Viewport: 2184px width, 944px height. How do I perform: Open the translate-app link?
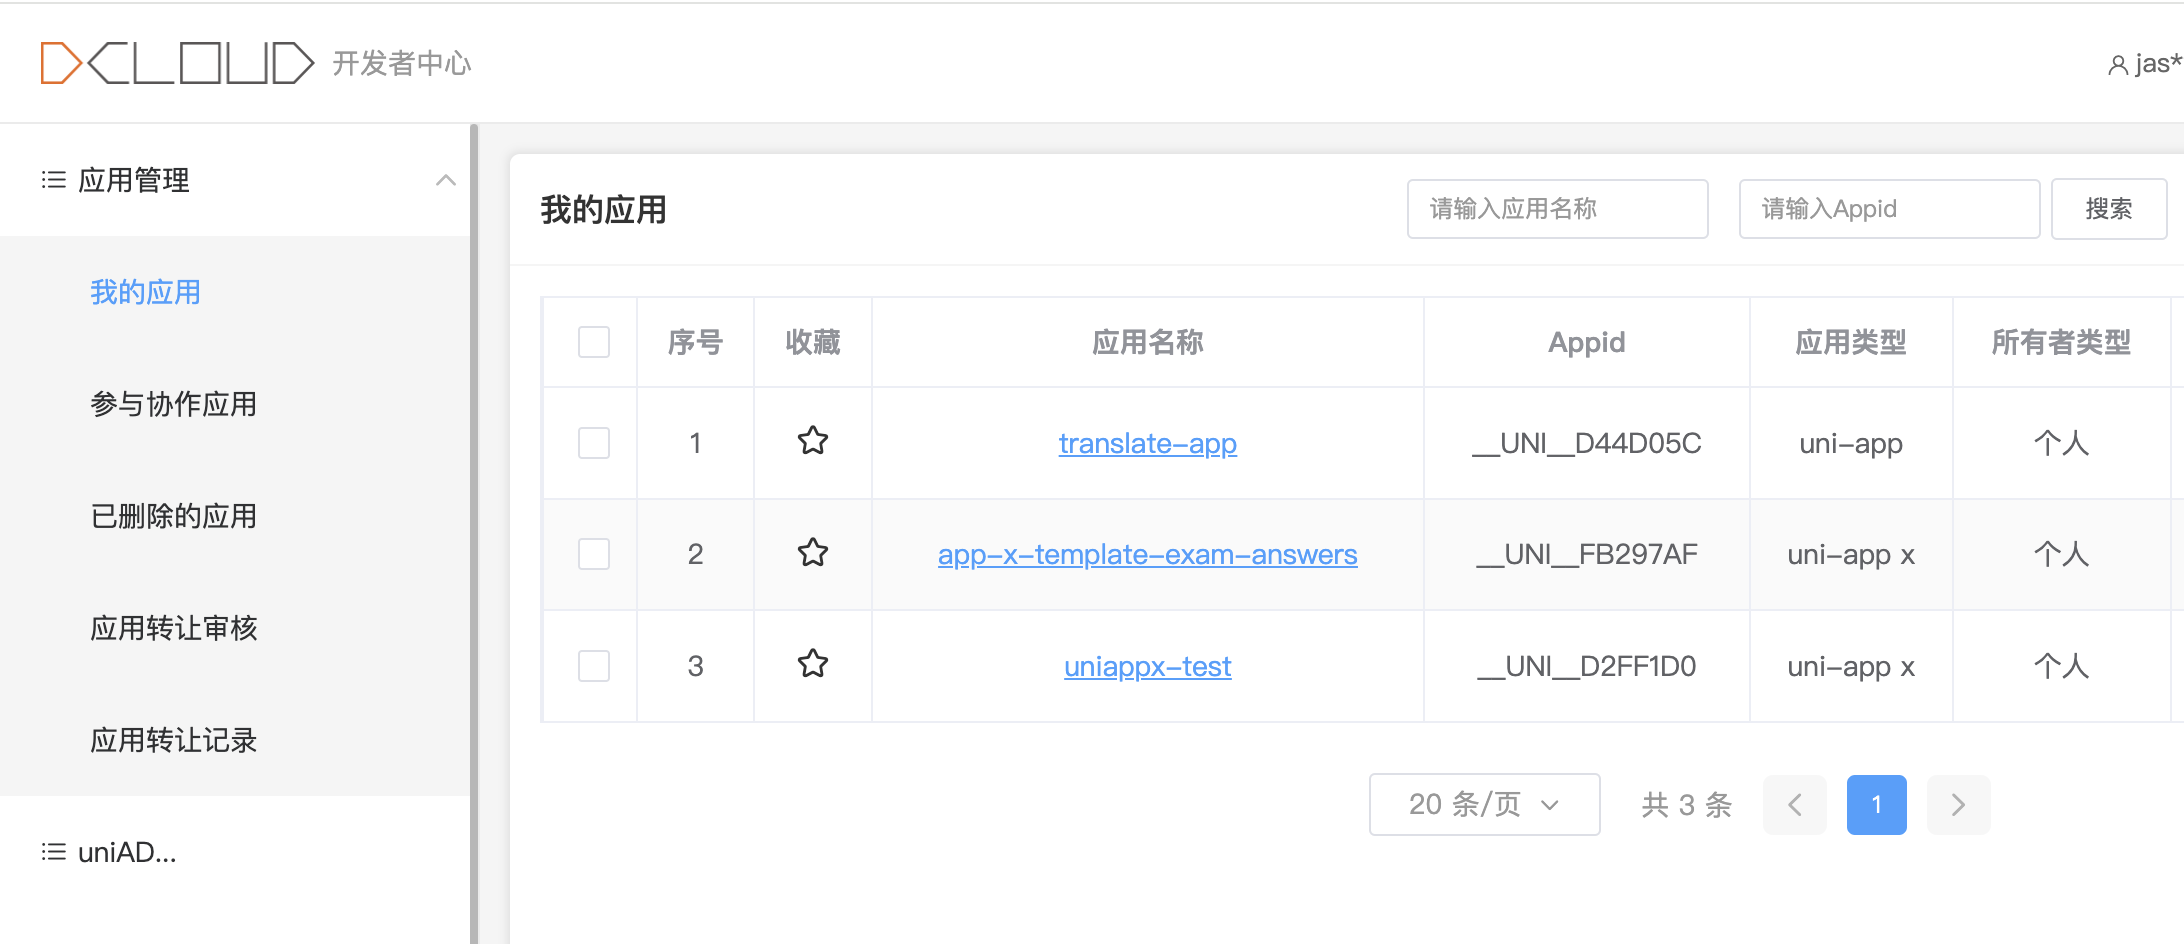1148,443
